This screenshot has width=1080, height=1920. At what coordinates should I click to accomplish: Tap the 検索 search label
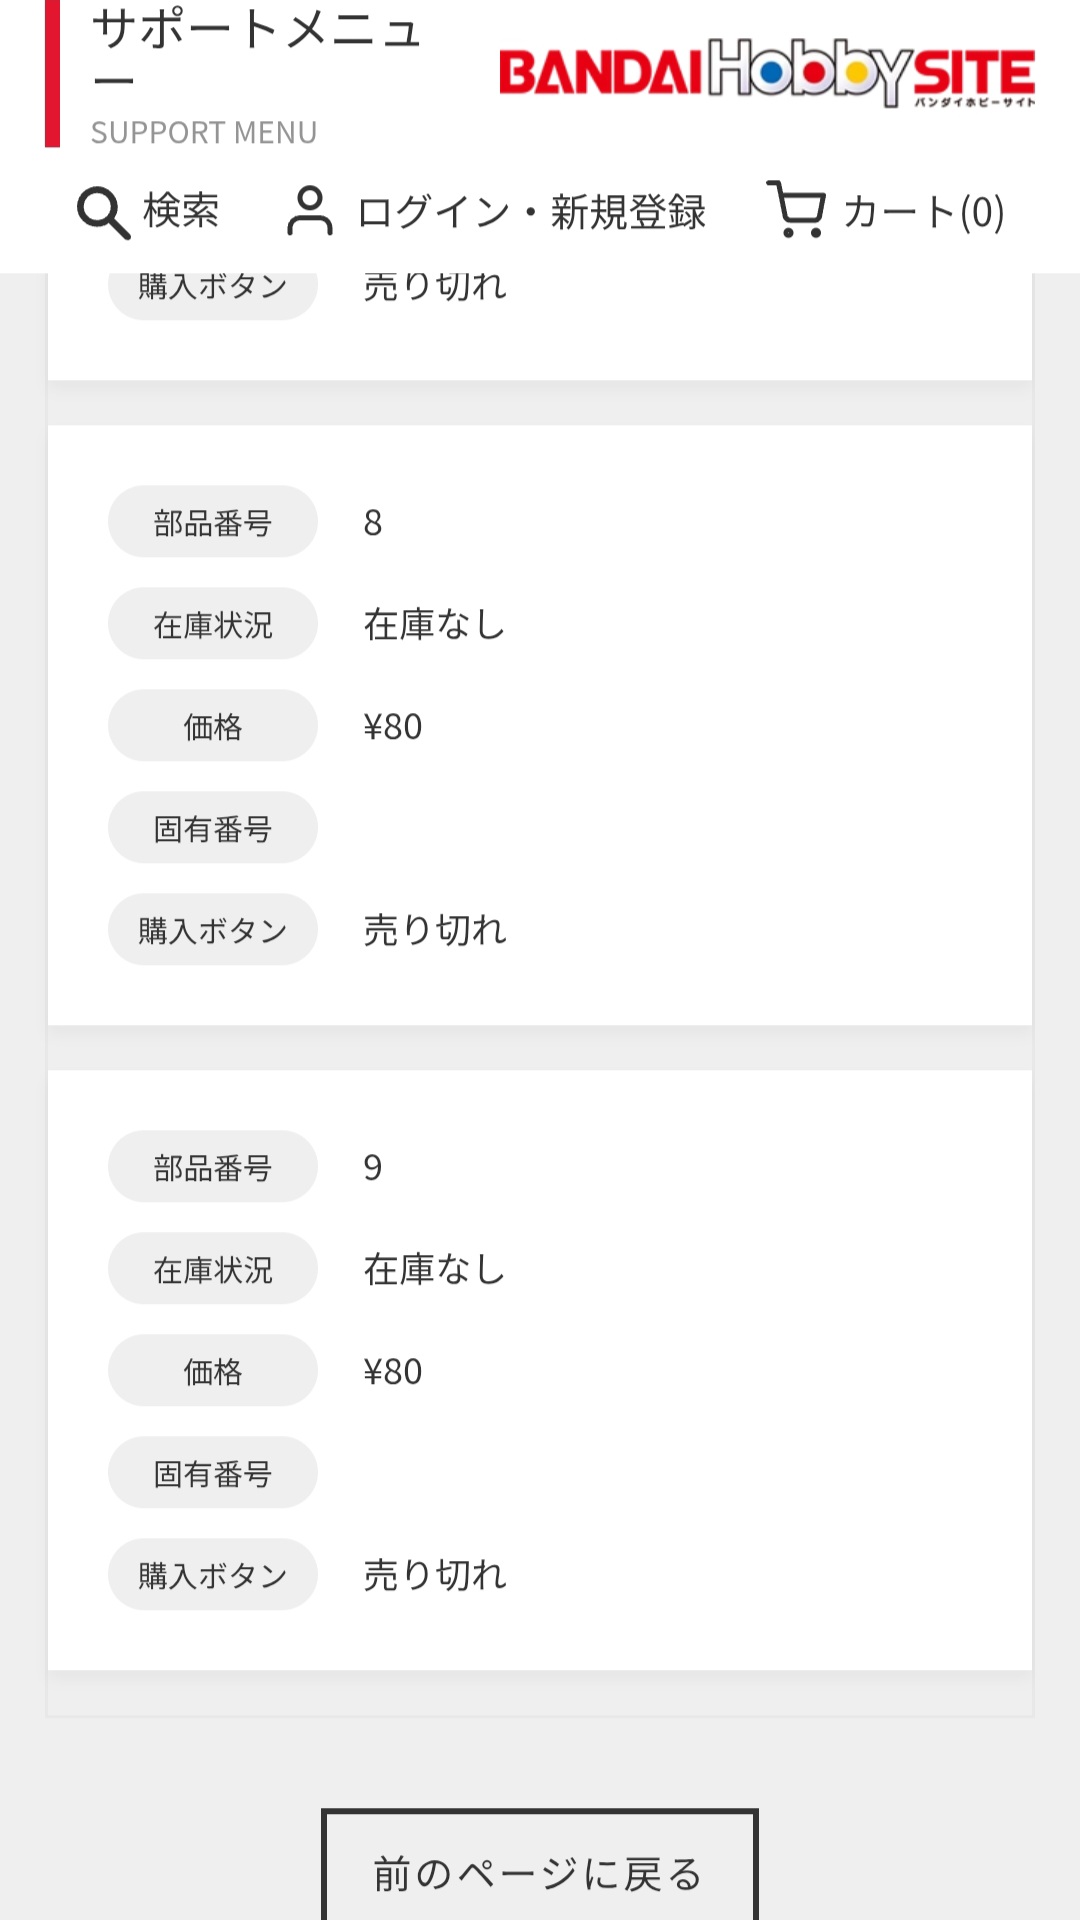coord(181,211)
